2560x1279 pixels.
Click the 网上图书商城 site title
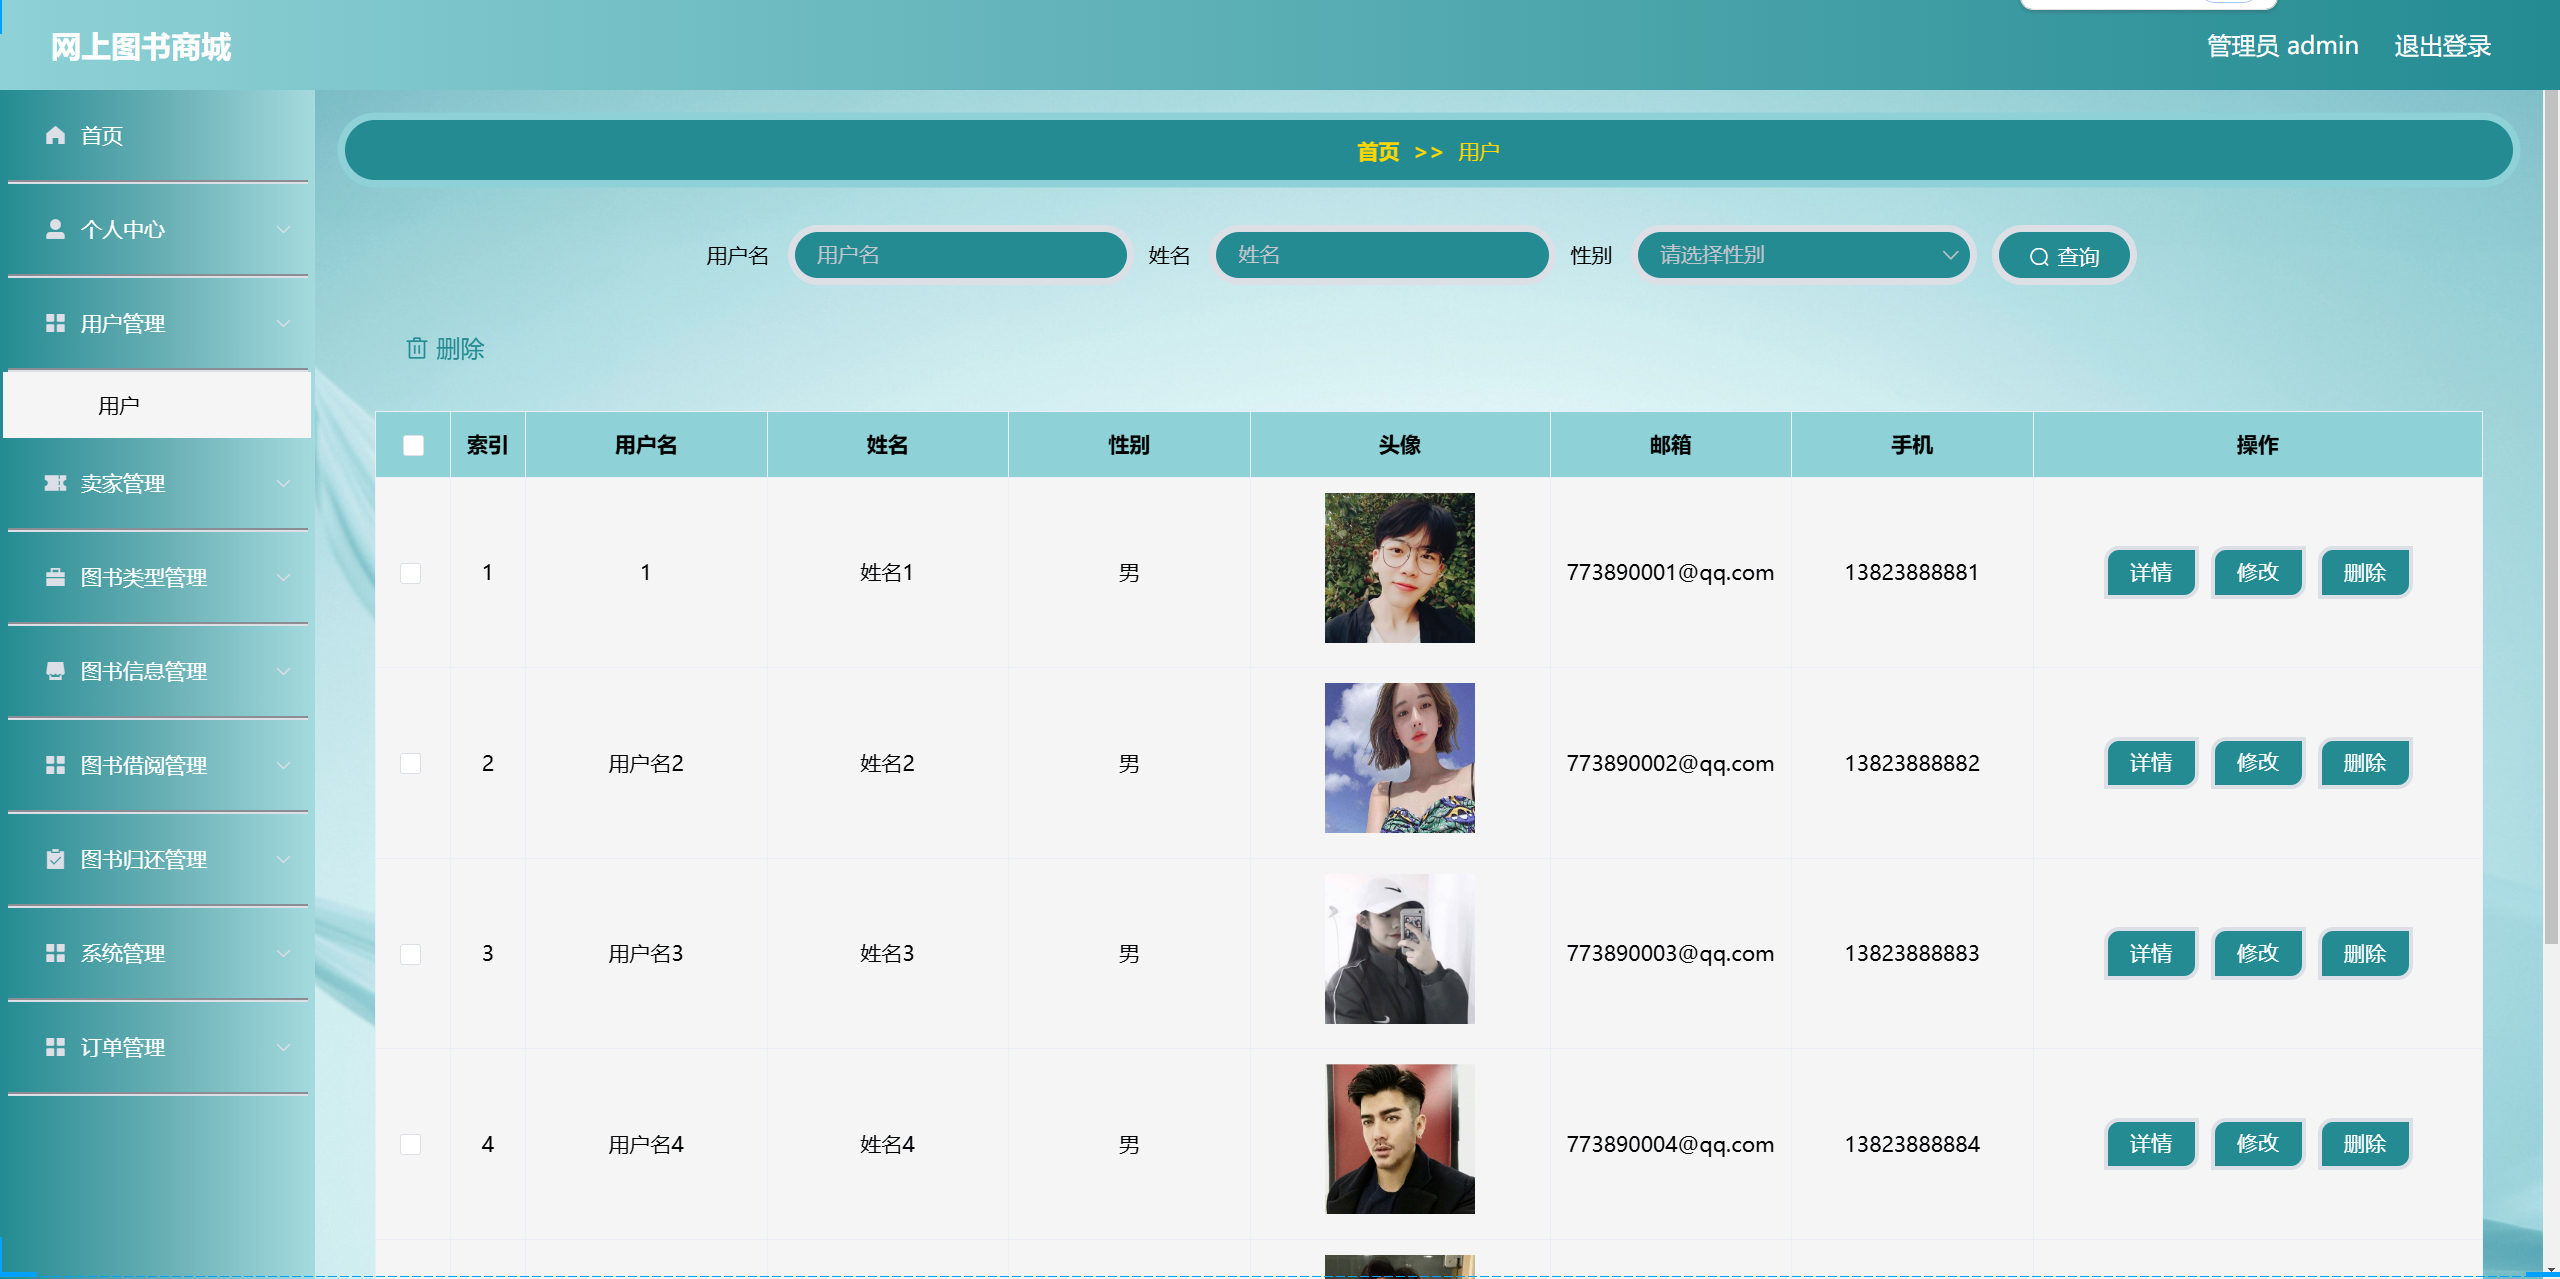tap(141, 47)
